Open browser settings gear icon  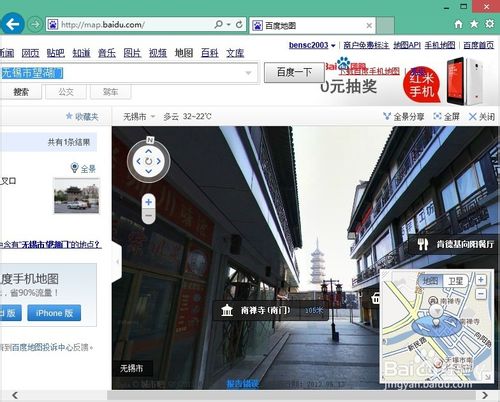tap(489, 24)
